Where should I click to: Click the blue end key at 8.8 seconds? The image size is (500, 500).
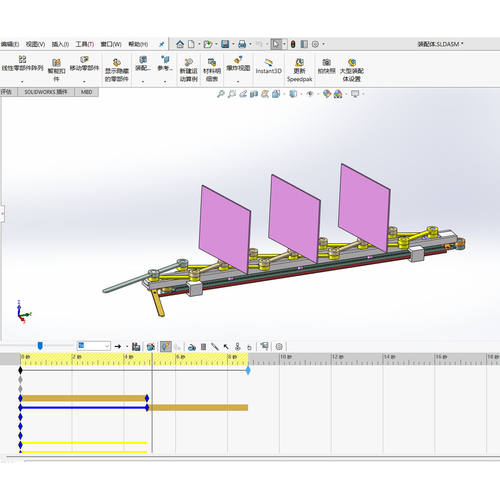pos(248,370)
